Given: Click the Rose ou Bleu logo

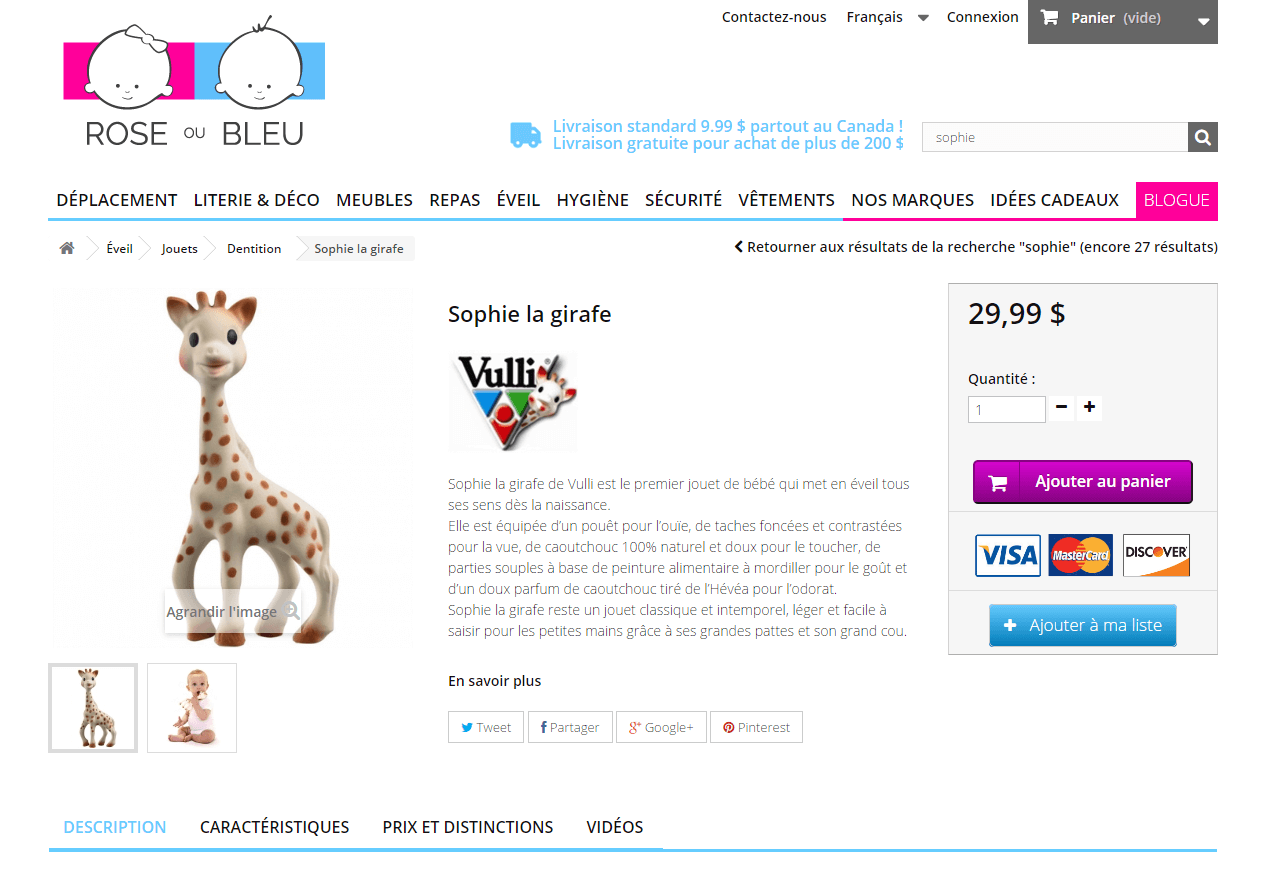Looking at the screenshot, I should (194, 83).
